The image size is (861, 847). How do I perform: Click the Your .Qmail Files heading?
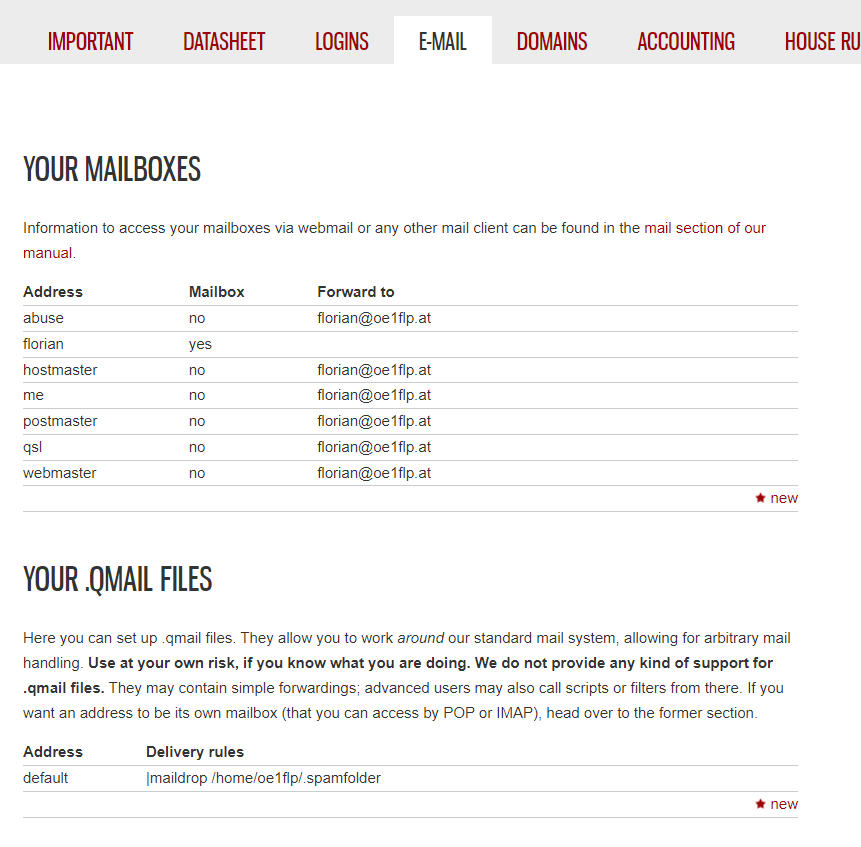point(118,580)
